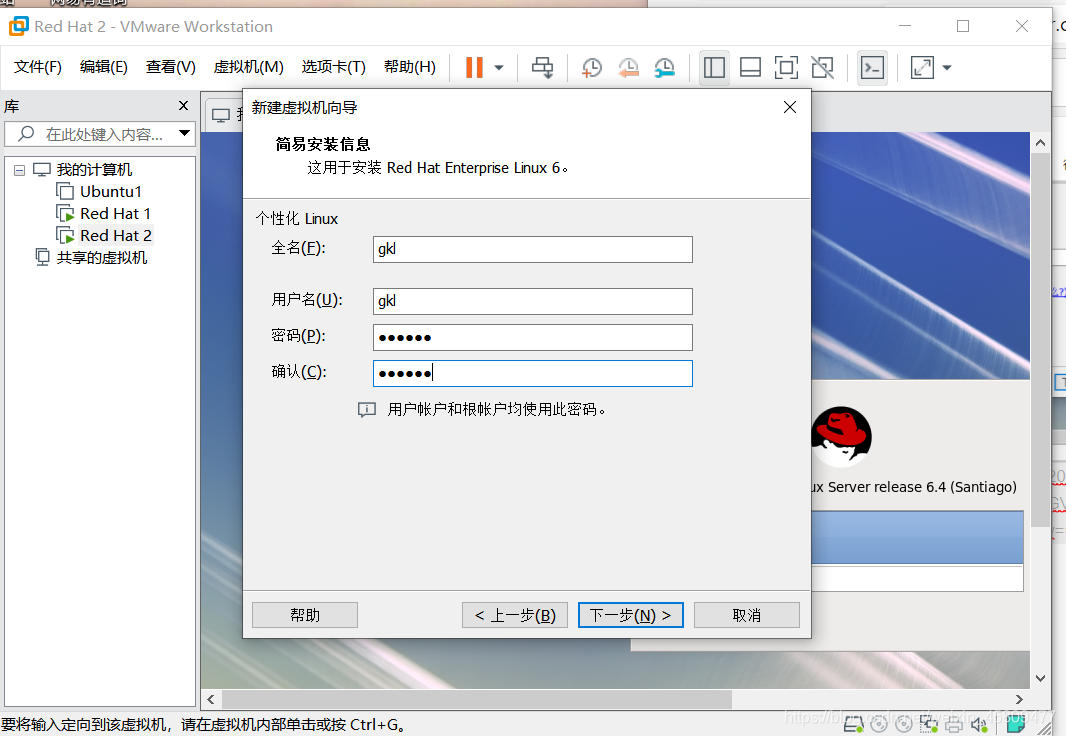The image size is (1066, 736).
Task: Select Ubuntu1 in the library tree
Action: (x=110, y=192)
